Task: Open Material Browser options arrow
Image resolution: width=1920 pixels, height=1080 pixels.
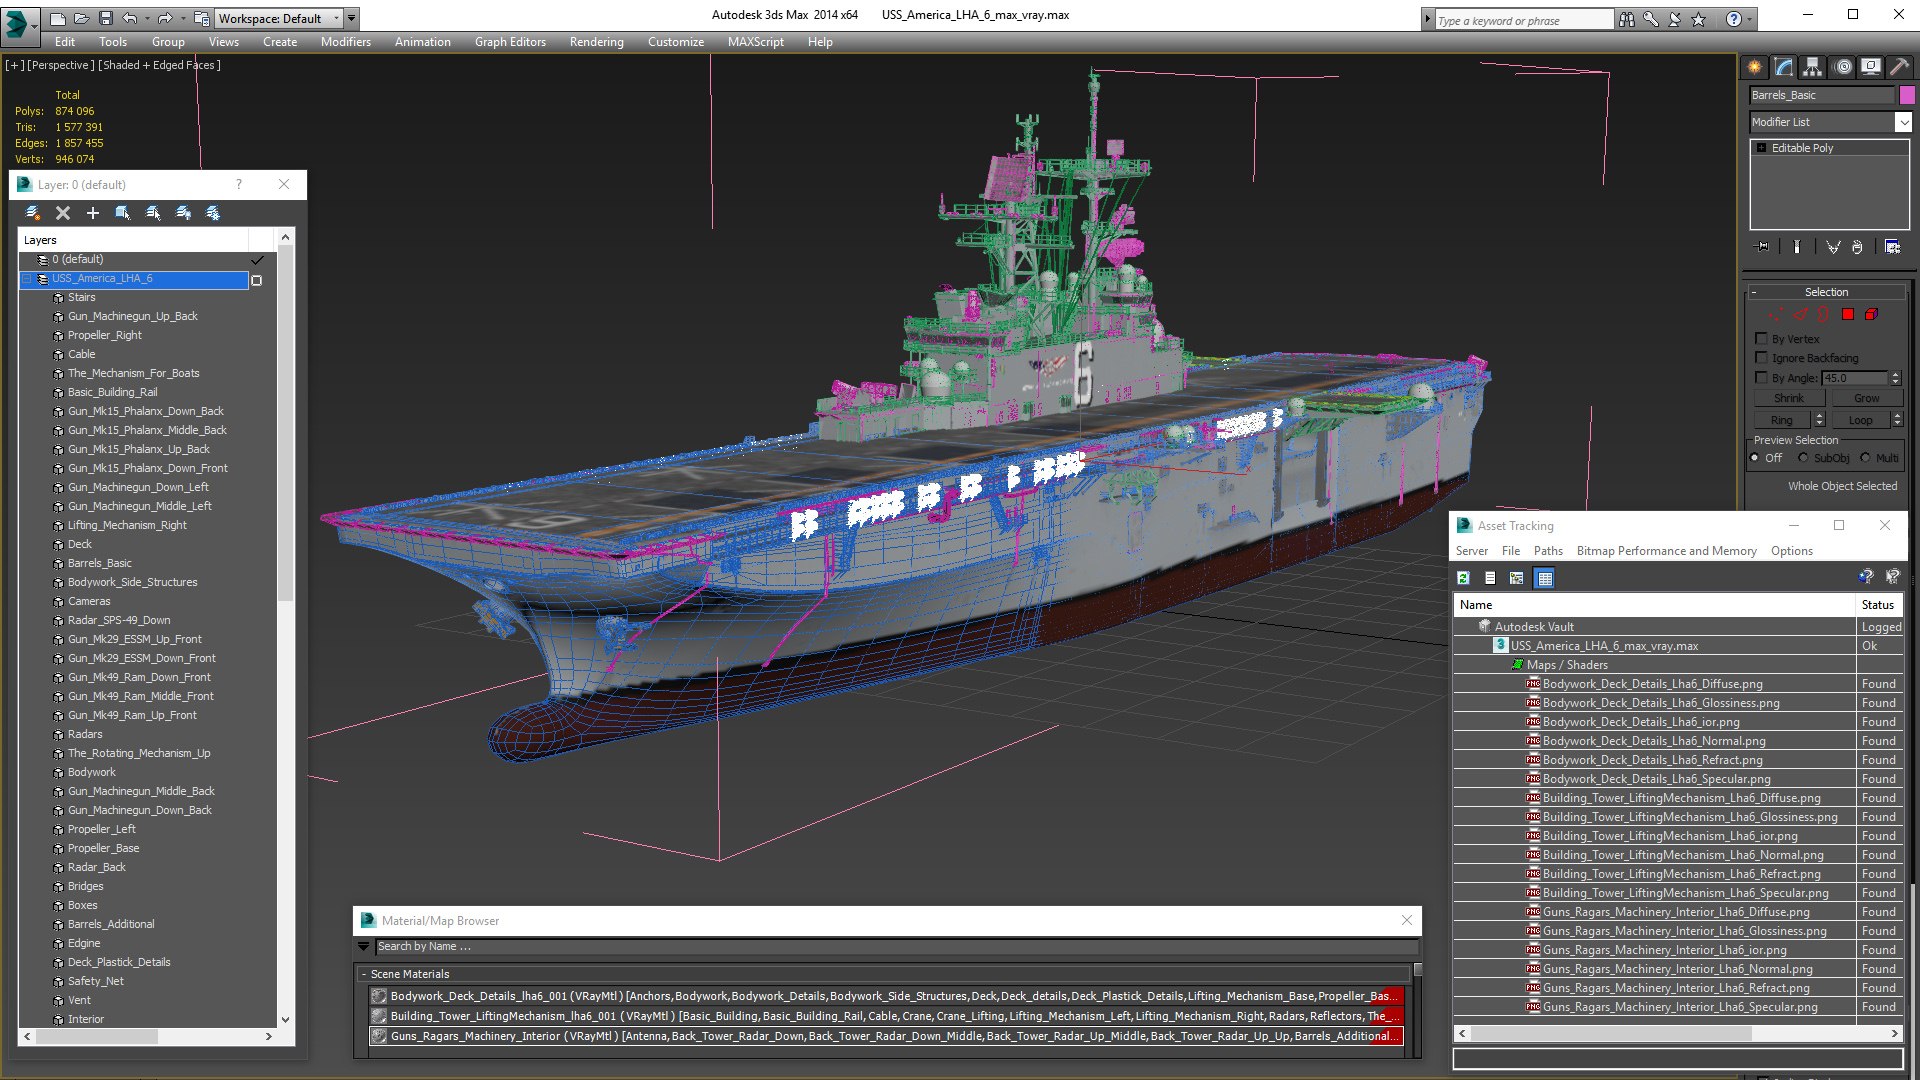Action: pos(363,946)
